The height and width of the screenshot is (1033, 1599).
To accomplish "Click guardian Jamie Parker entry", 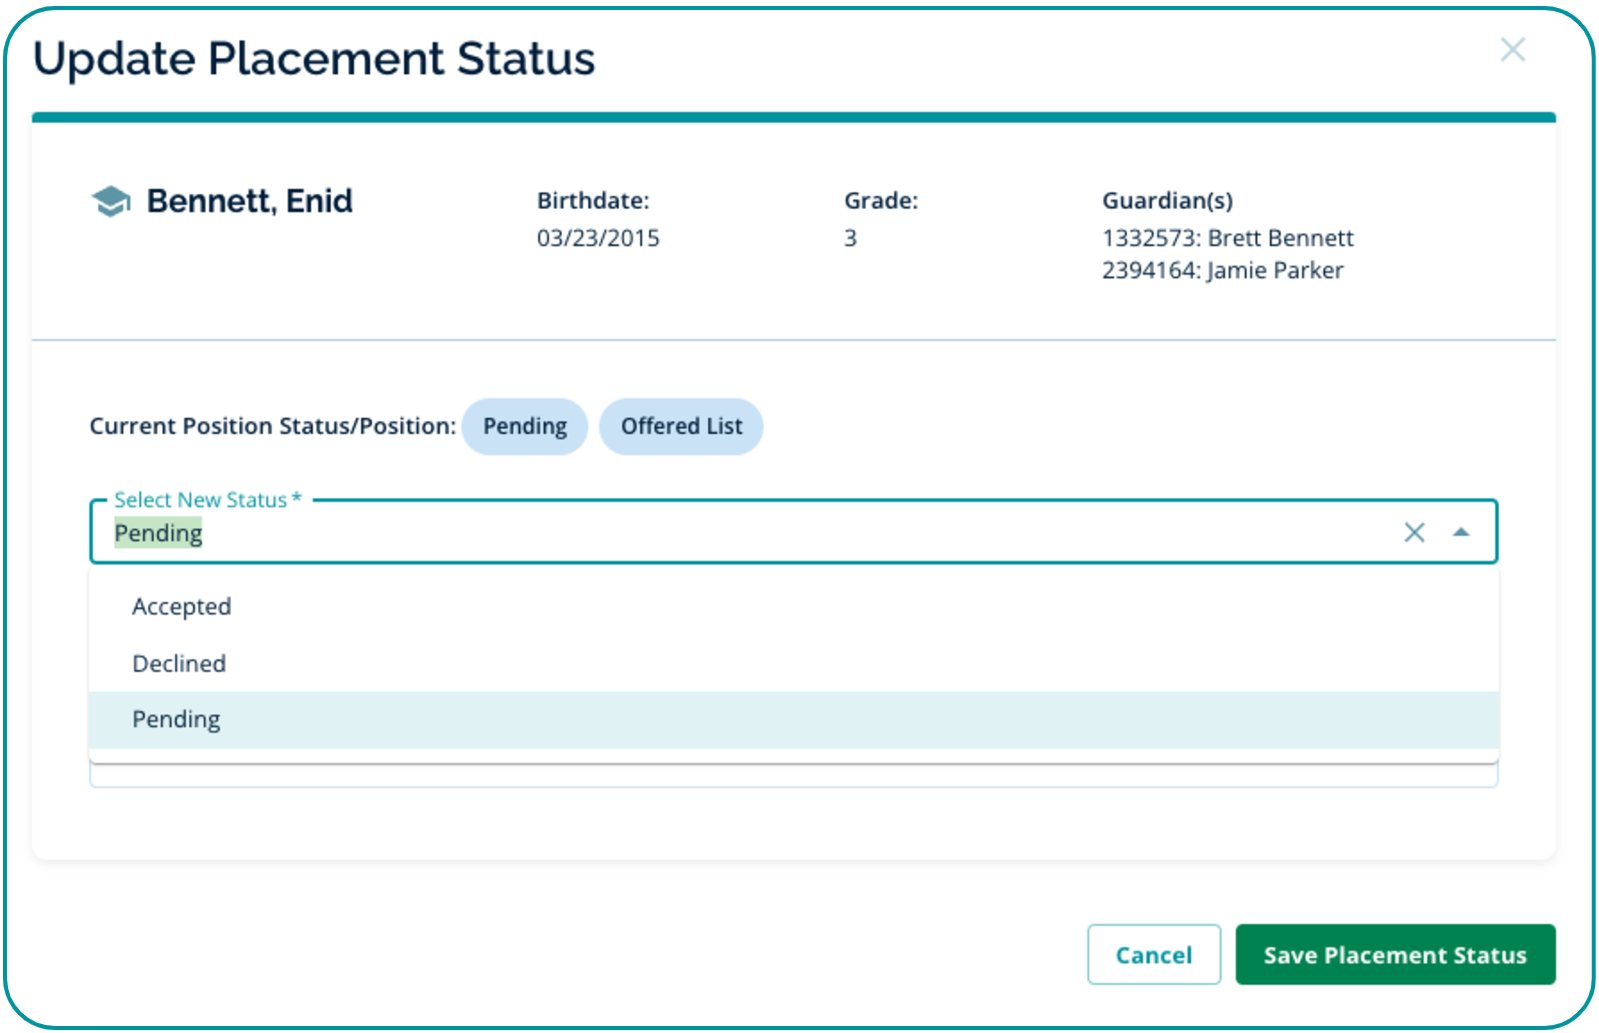I will (1222, 271).
